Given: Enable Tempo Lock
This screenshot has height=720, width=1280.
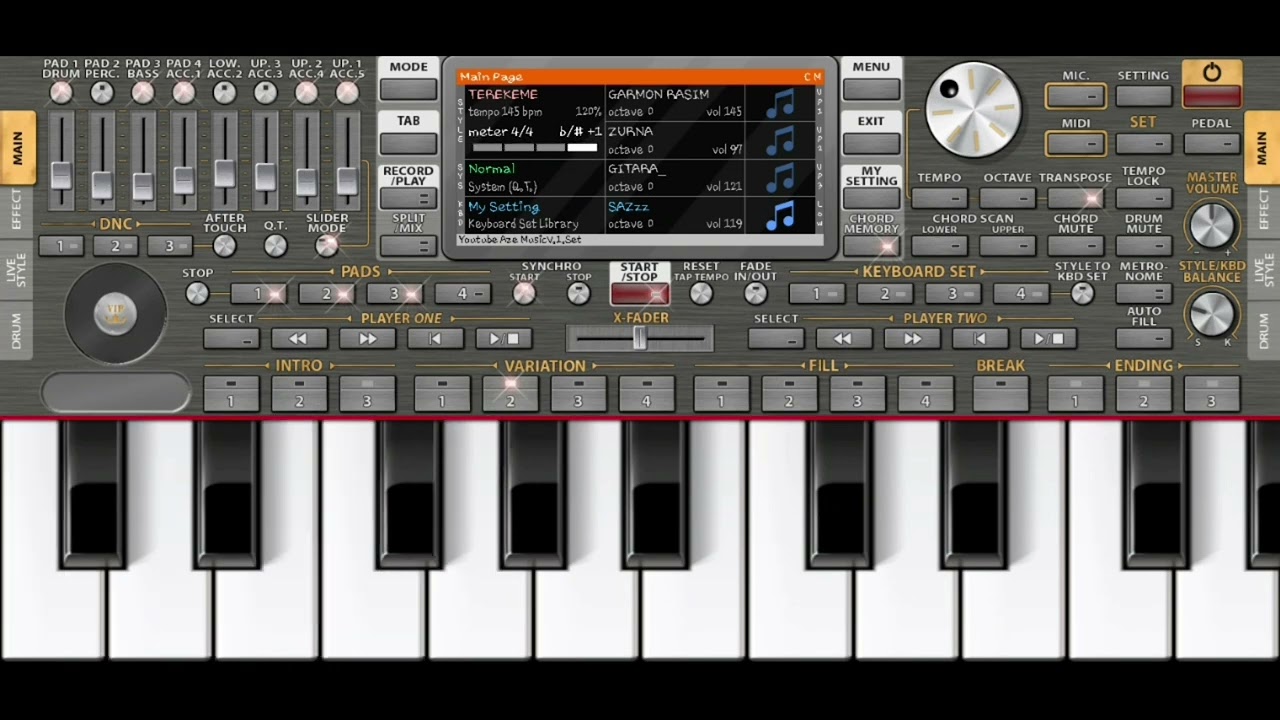Looking at the screenshot, I should (1143, 198).
